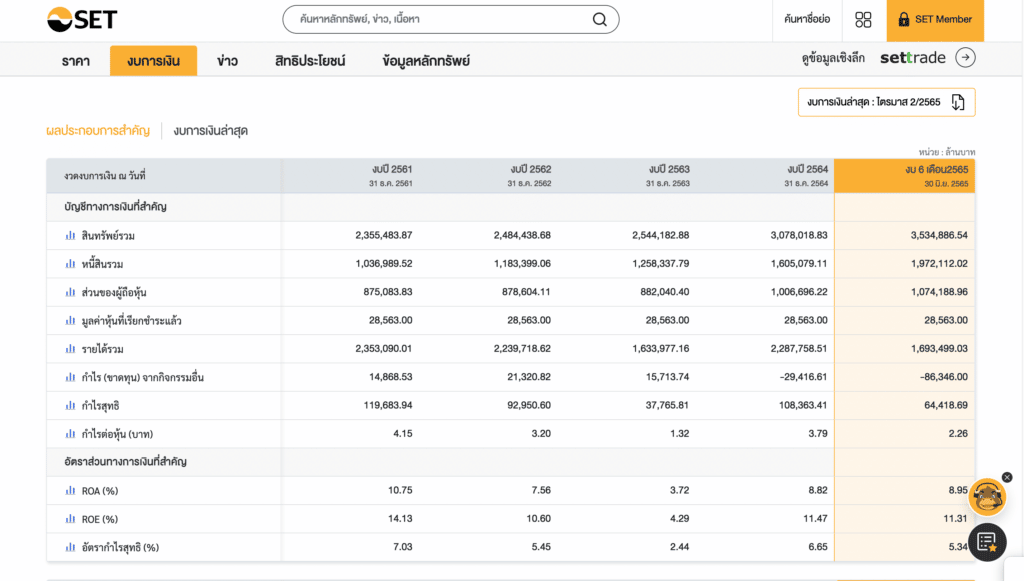This screenshot has width=1024, height=581.
Task: Open the favorites list floating button
Action: (x=987, y=542)
